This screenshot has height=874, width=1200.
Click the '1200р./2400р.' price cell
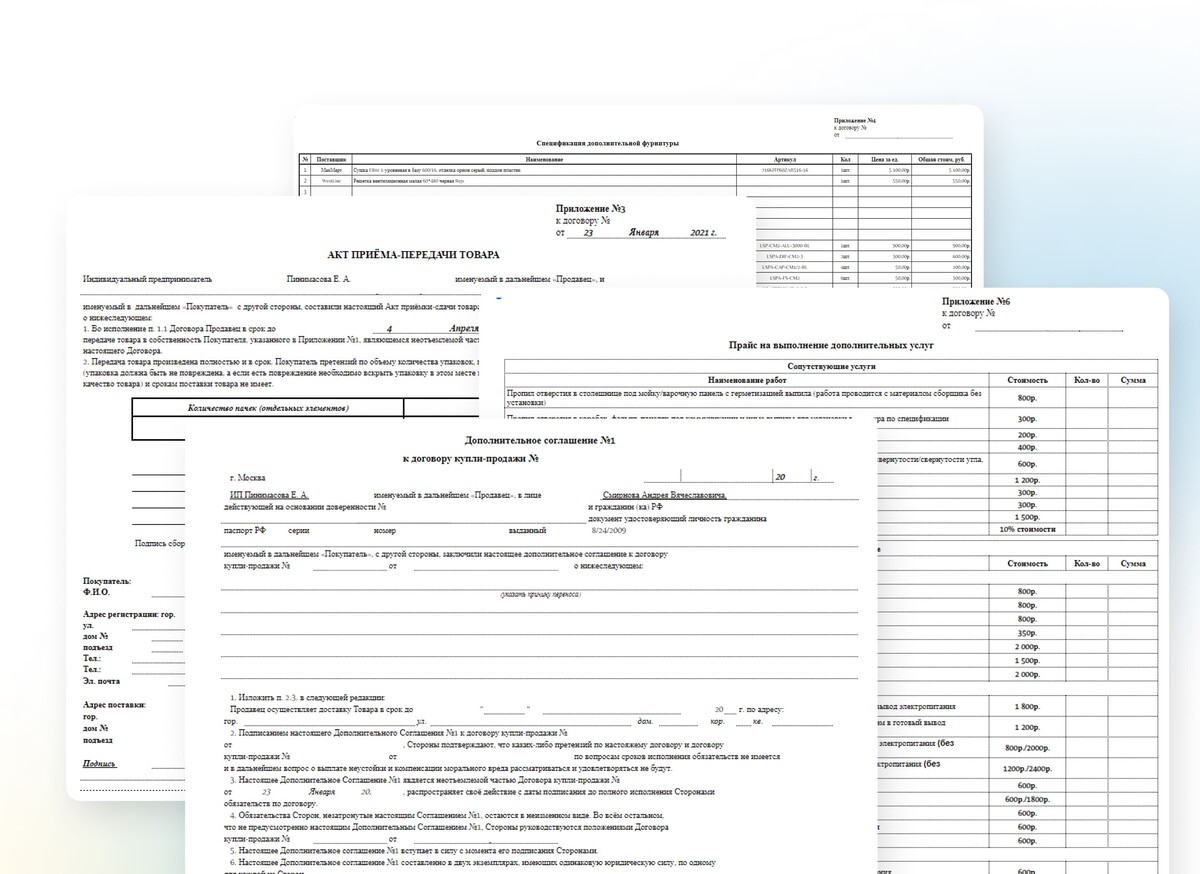(1027, 769)
